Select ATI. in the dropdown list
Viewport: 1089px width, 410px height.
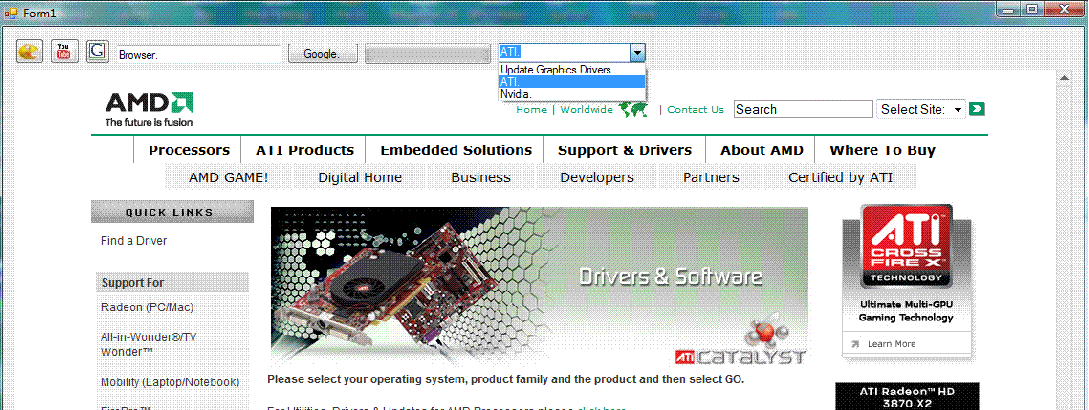coord(572,81)
